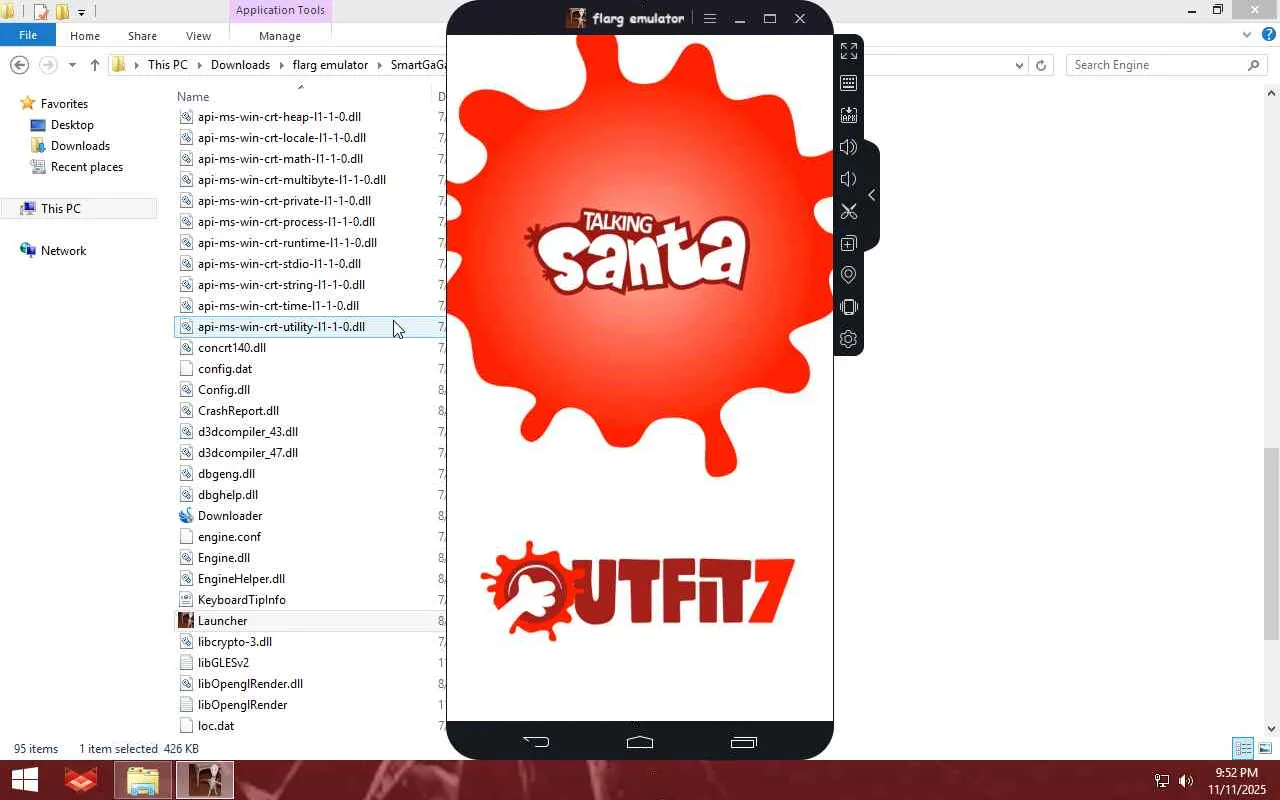Select Favorites in the navigation pane
Image resolution: width=1280 pixels, height=800 pixels.
click(x=64, y=104)
